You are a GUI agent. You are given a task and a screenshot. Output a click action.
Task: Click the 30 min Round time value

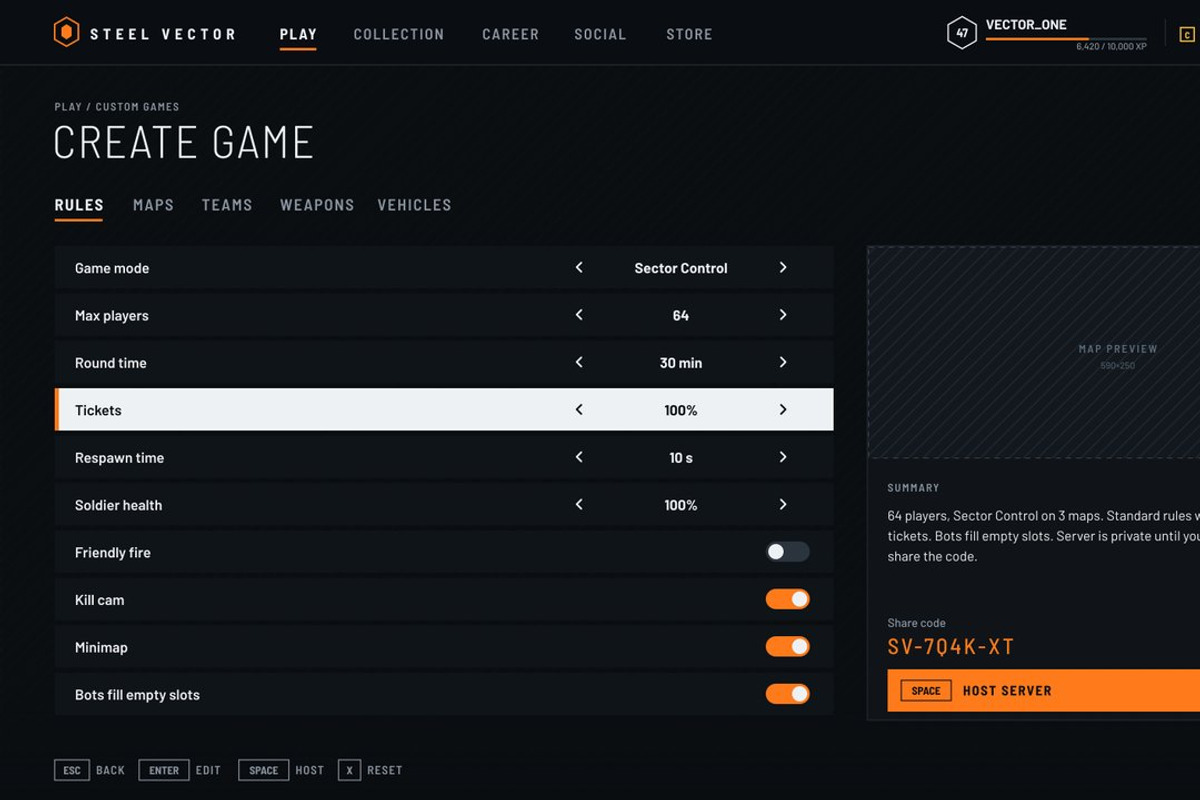click(681, 363)
